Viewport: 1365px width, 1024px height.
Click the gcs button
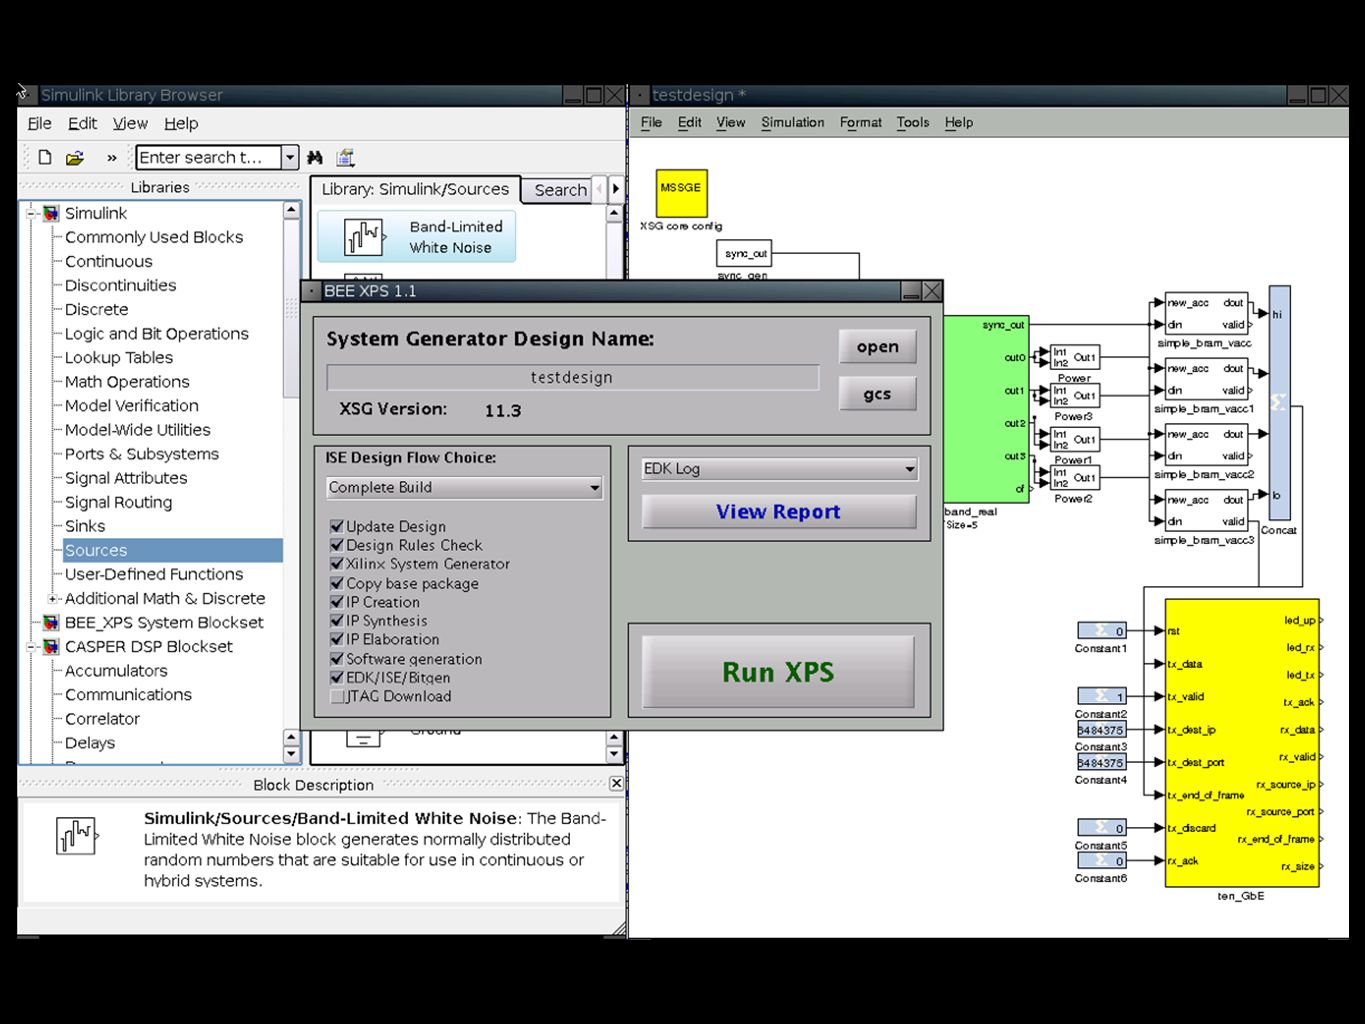(x=877, y=394)
